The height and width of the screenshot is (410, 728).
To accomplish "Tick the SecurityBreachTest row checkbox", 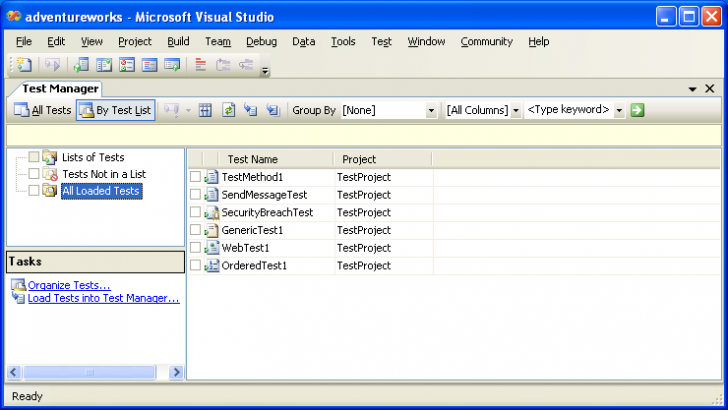I will pyautogui.click(x=195, y=212).
